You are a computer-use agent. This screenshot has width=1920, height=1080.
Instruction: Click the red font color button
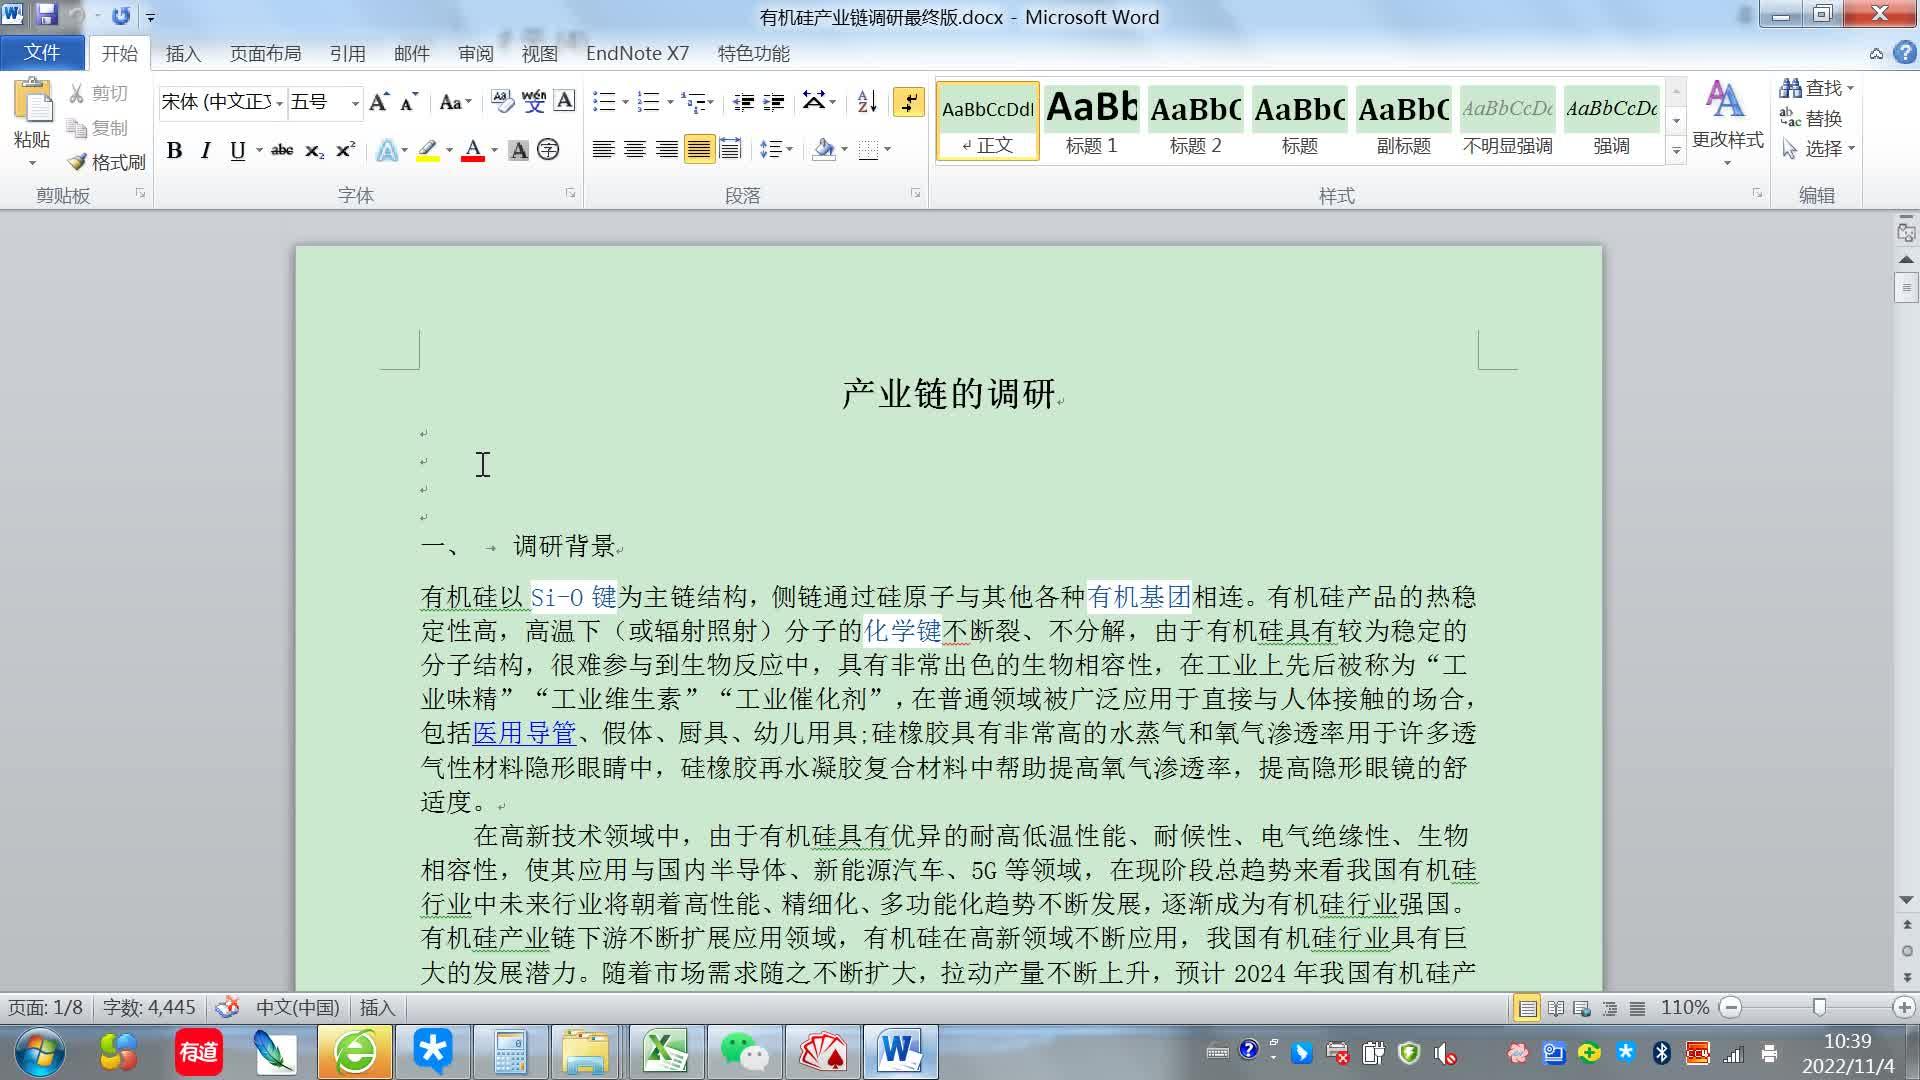coord(473,150)
